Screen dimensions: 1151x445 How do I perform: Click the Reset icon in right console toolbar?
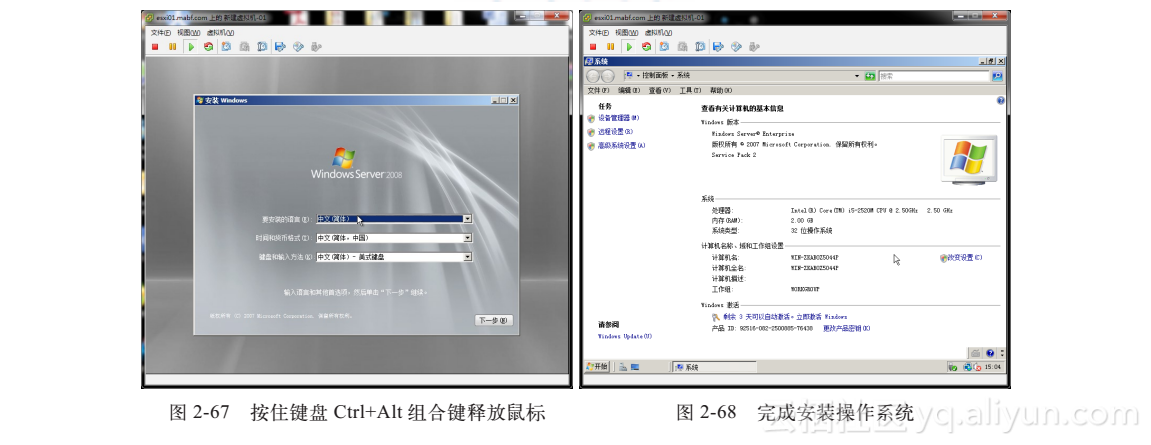[x=646, y=46]
